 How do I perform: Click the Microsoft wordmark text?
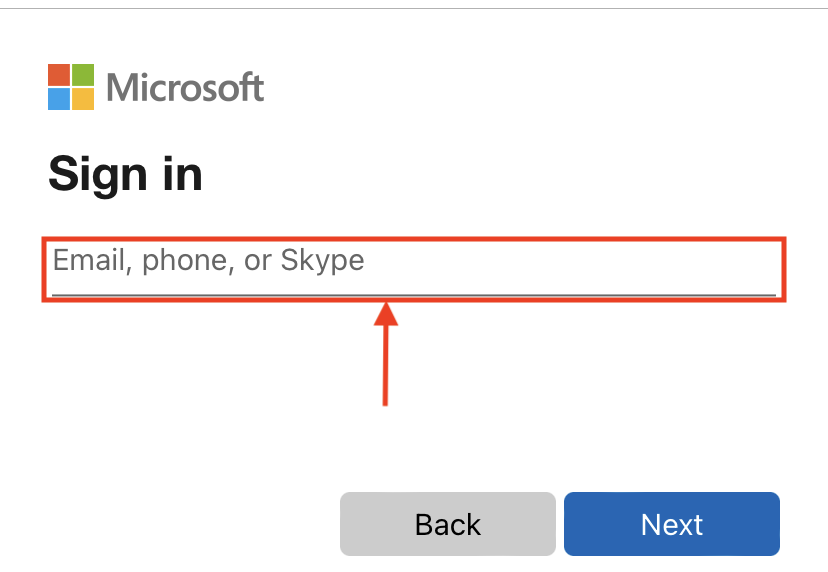[x=185, y=87]
